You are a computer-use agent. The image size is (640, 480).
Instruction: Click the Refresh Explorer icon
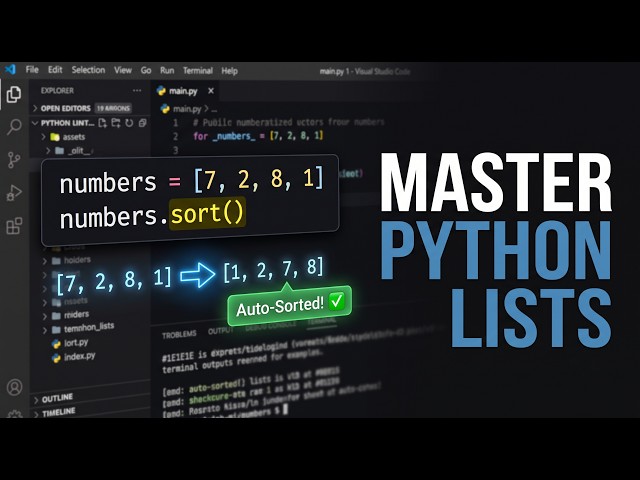[x=129, y=122]
